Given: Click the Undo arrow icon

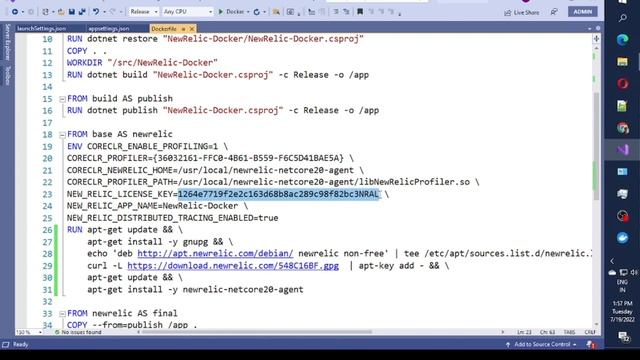Looking at the screenshot, I should [x=96, y=12].
